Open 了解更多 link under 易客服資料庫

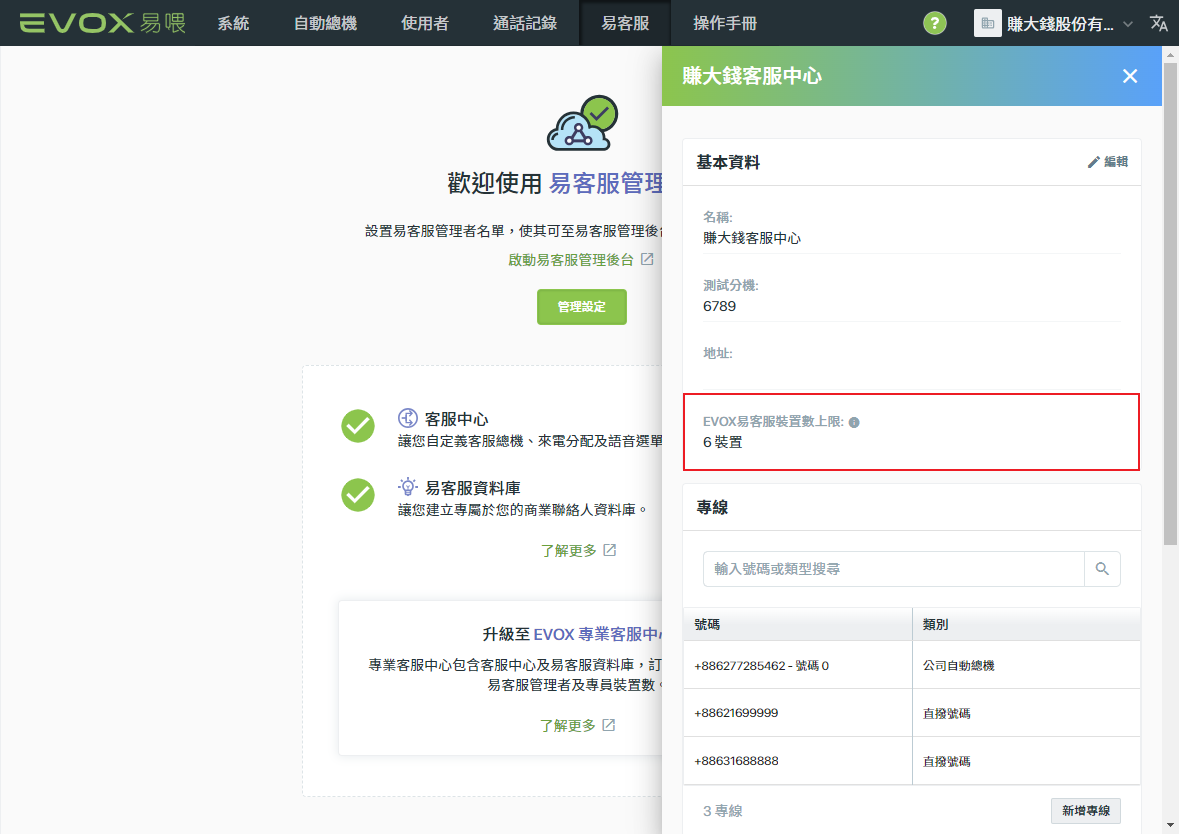coord(568,550)
